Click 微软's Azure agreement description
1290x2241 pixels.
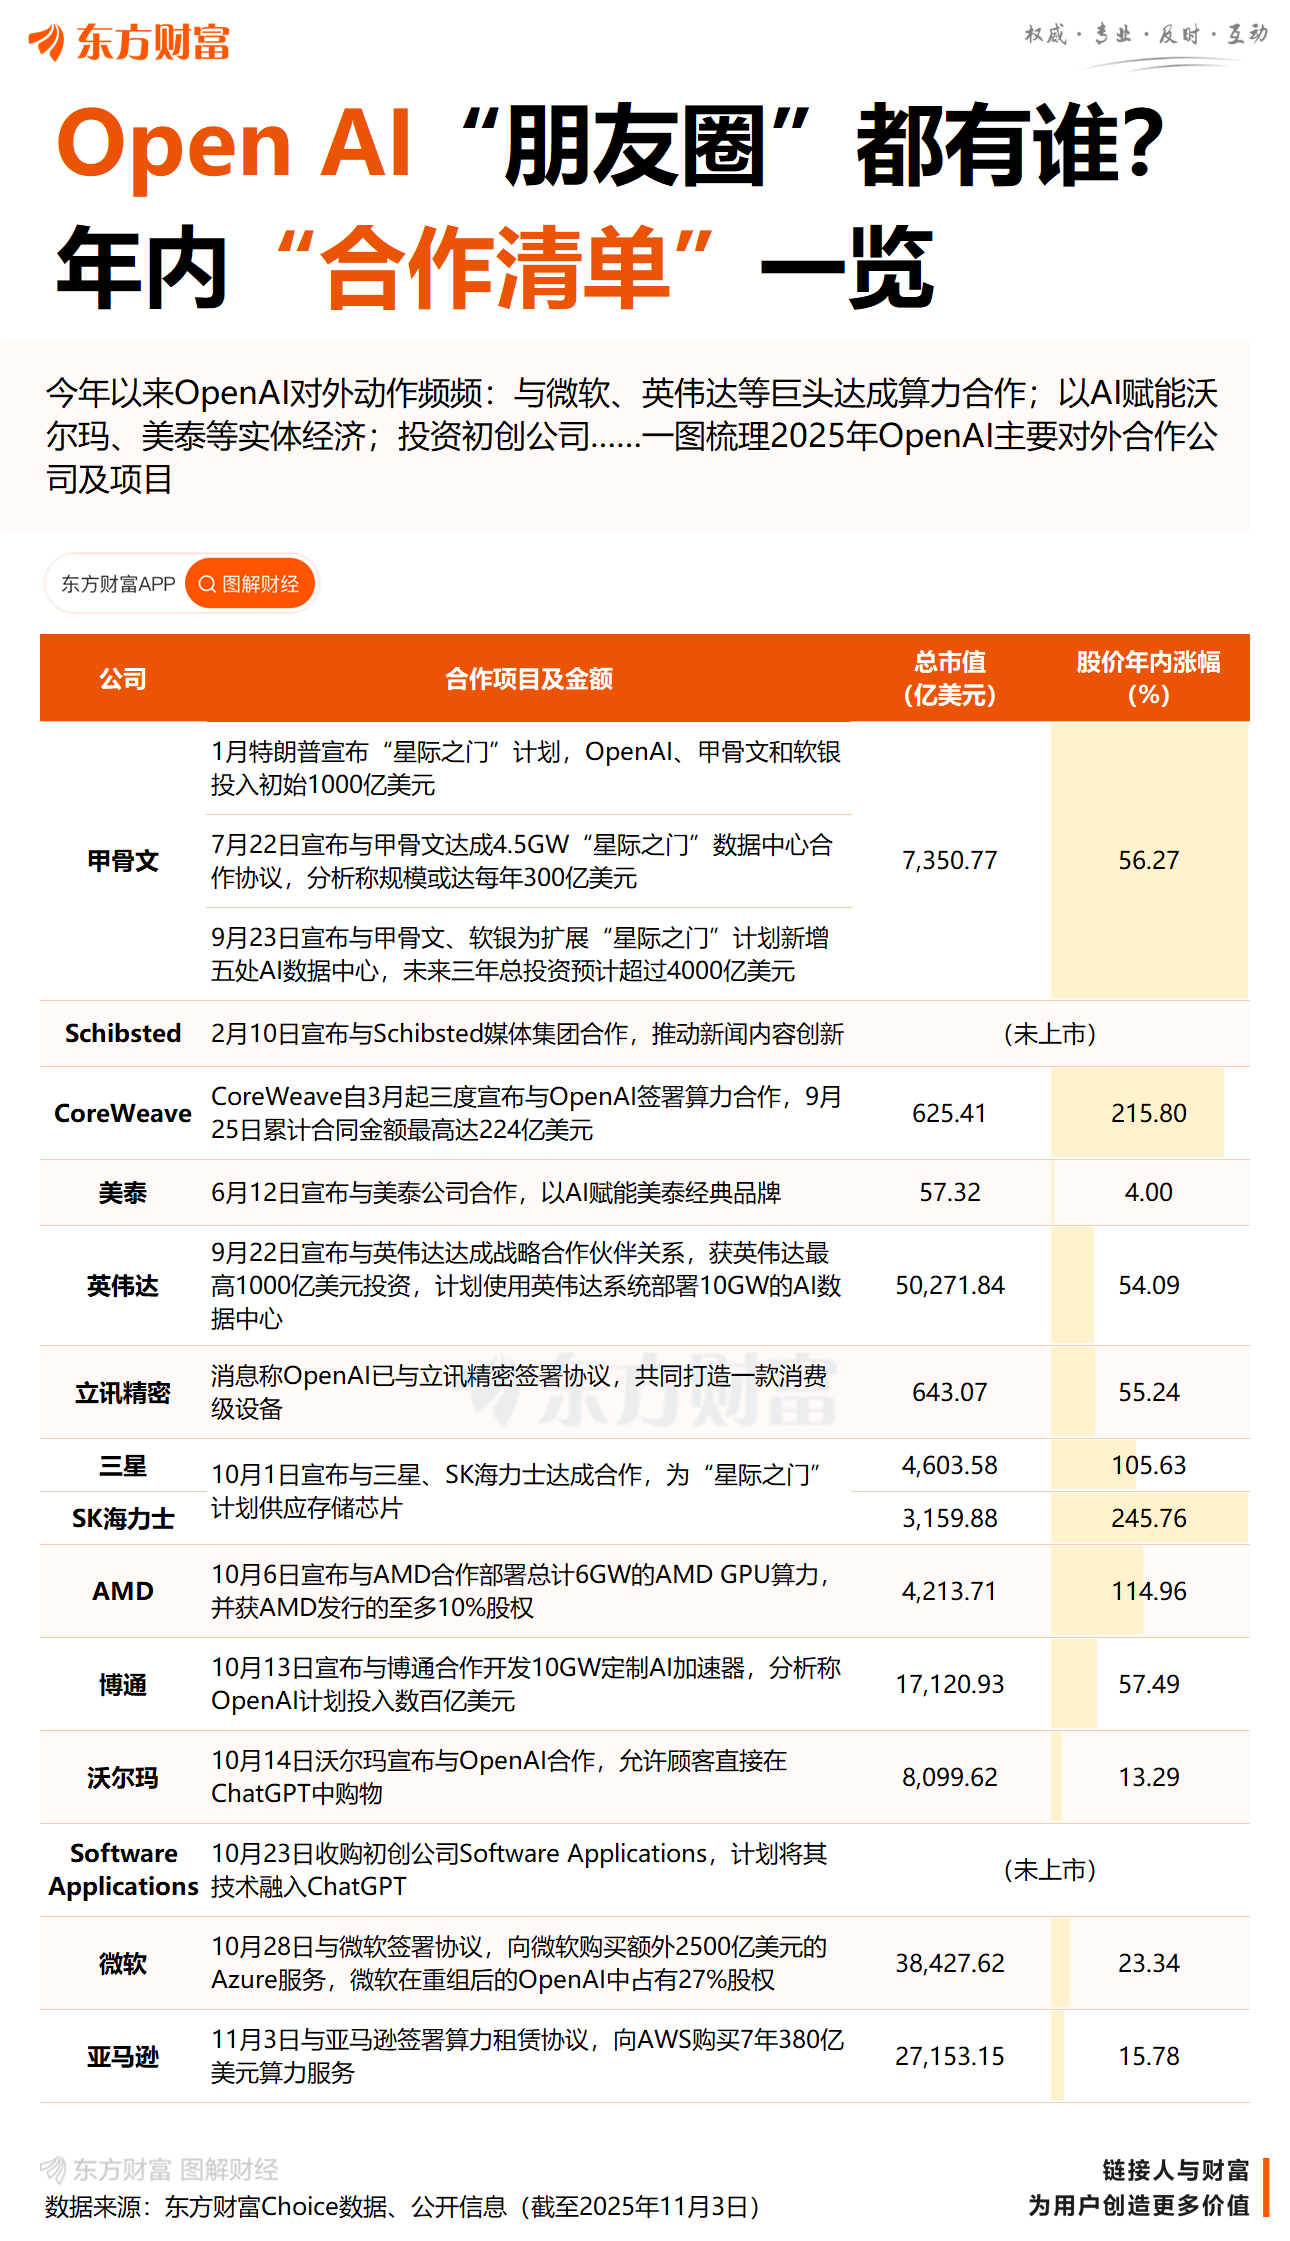[520, 1963]
